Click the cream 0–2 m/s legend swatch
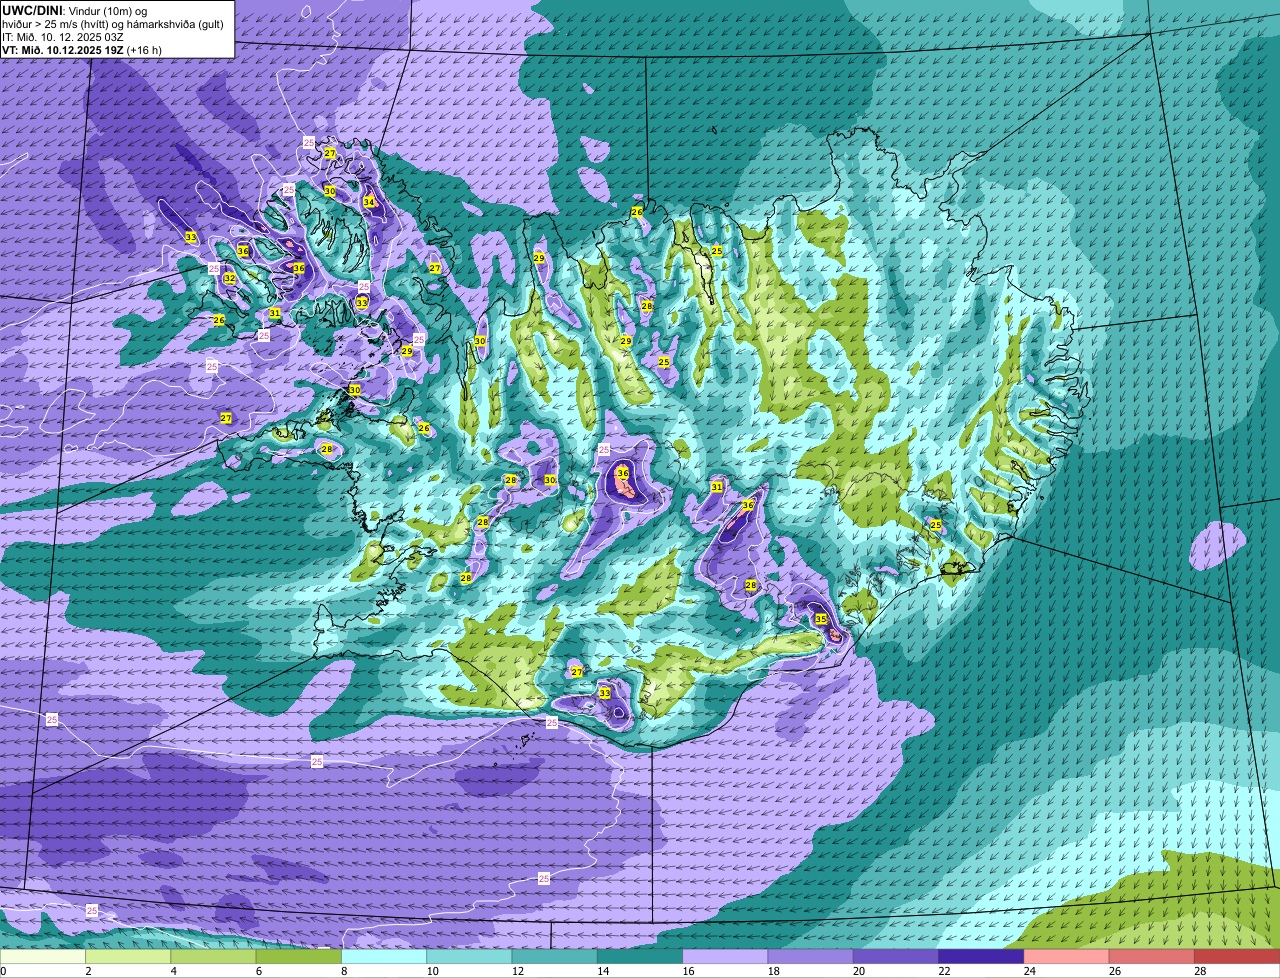The image size is (1280, 978). [x=44, y=956]
